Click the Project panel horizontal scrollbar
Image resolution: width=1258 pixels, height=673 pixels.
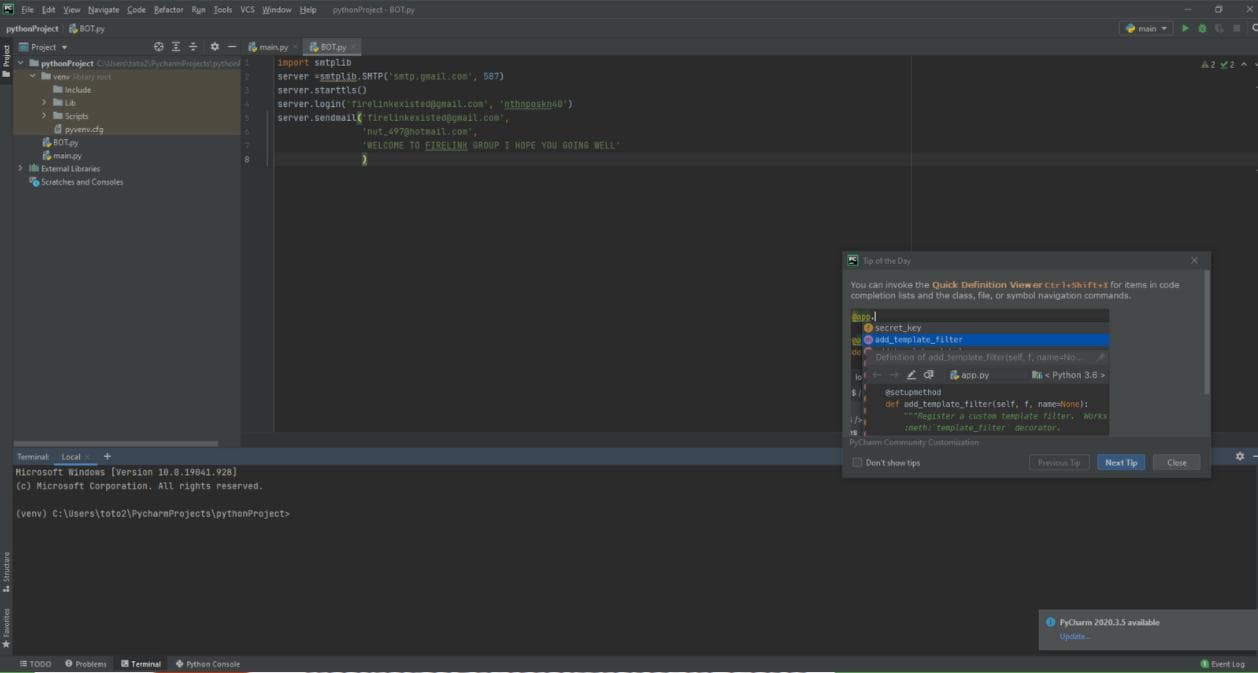[x=115, y=443]
